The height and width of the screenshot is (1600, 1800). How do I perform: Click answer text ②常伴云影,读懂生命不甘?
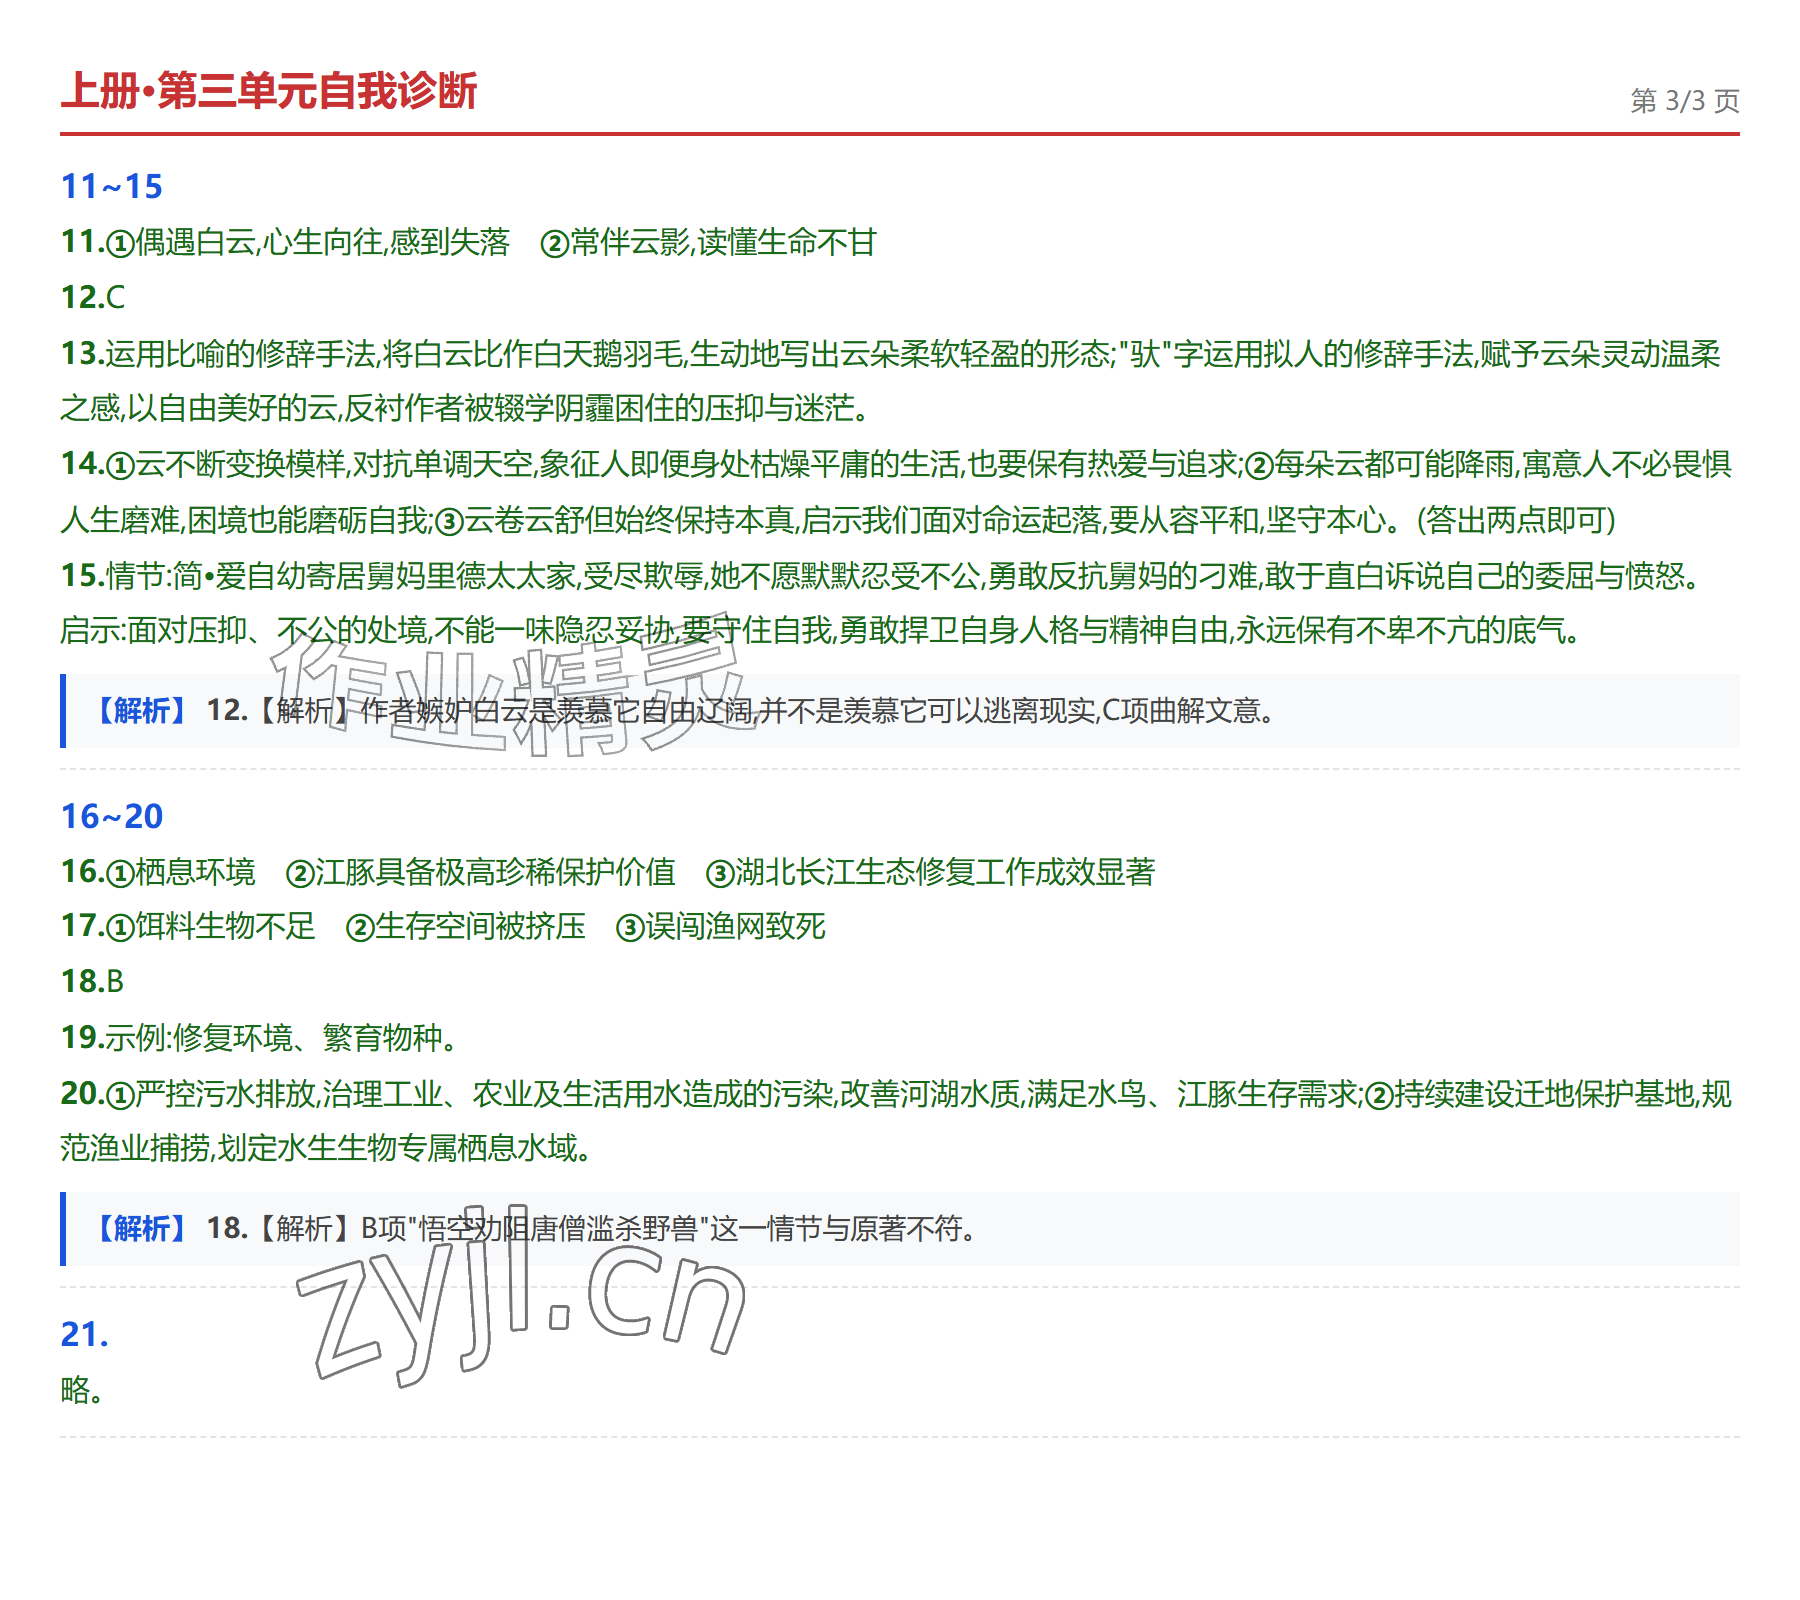[x=708, y=242]
